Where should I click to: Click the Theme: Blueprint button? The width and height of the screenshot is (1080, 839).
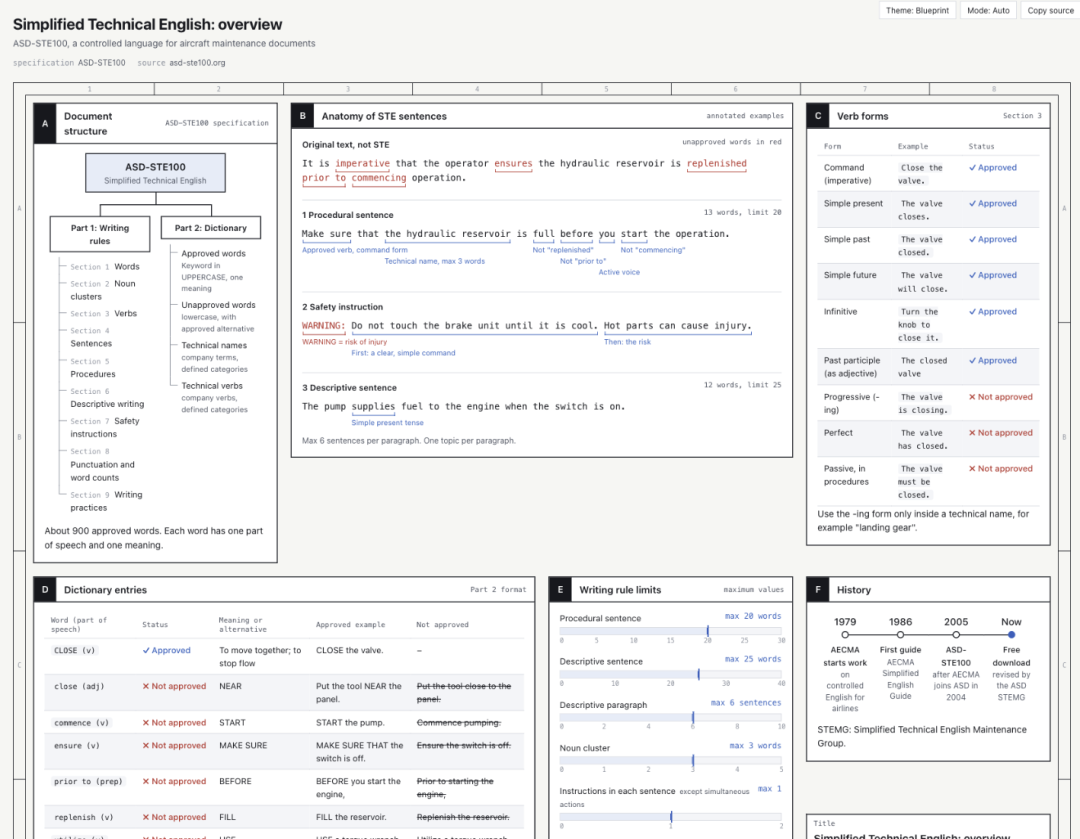point(917,10)
